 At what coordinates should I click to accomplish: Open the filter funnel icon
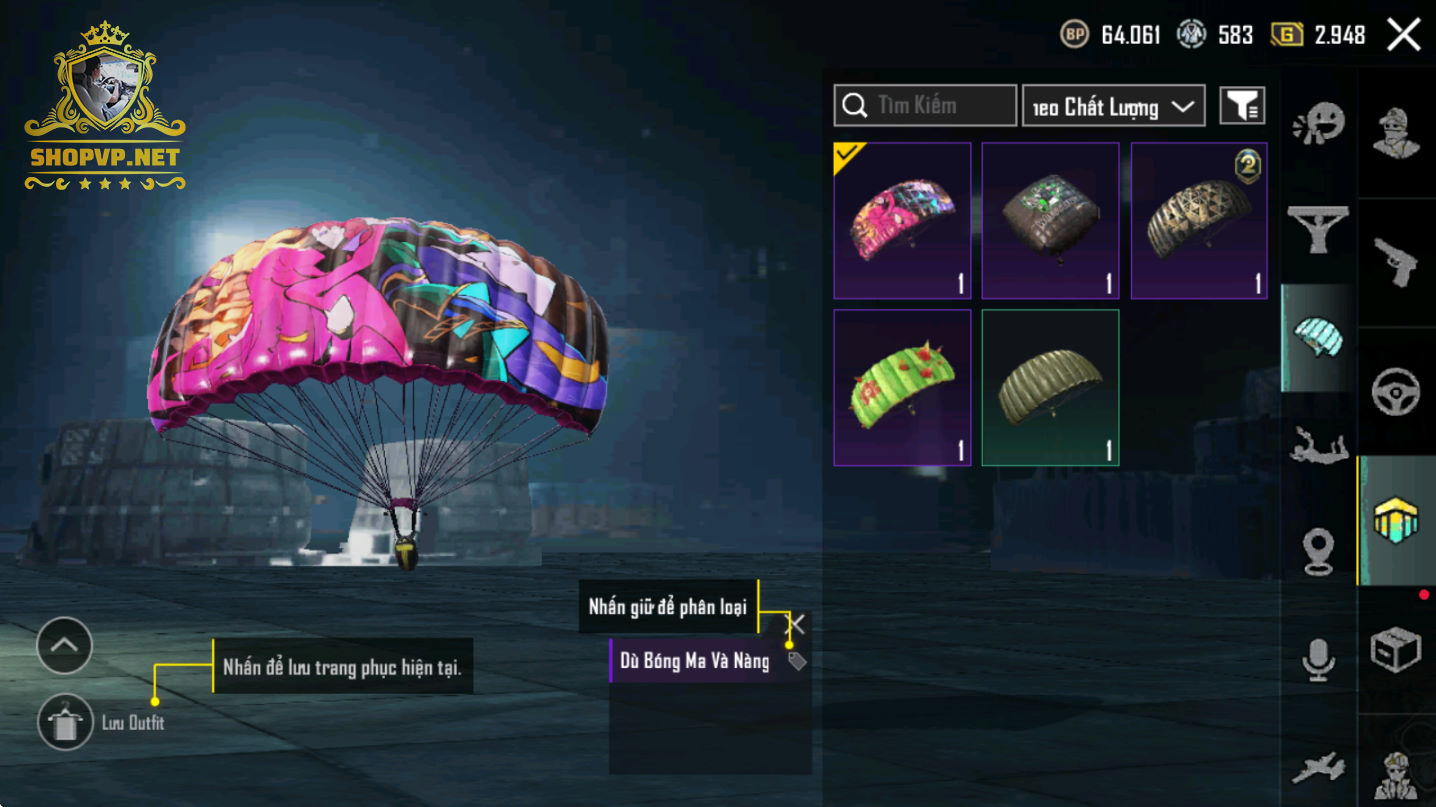point(1242,105)
